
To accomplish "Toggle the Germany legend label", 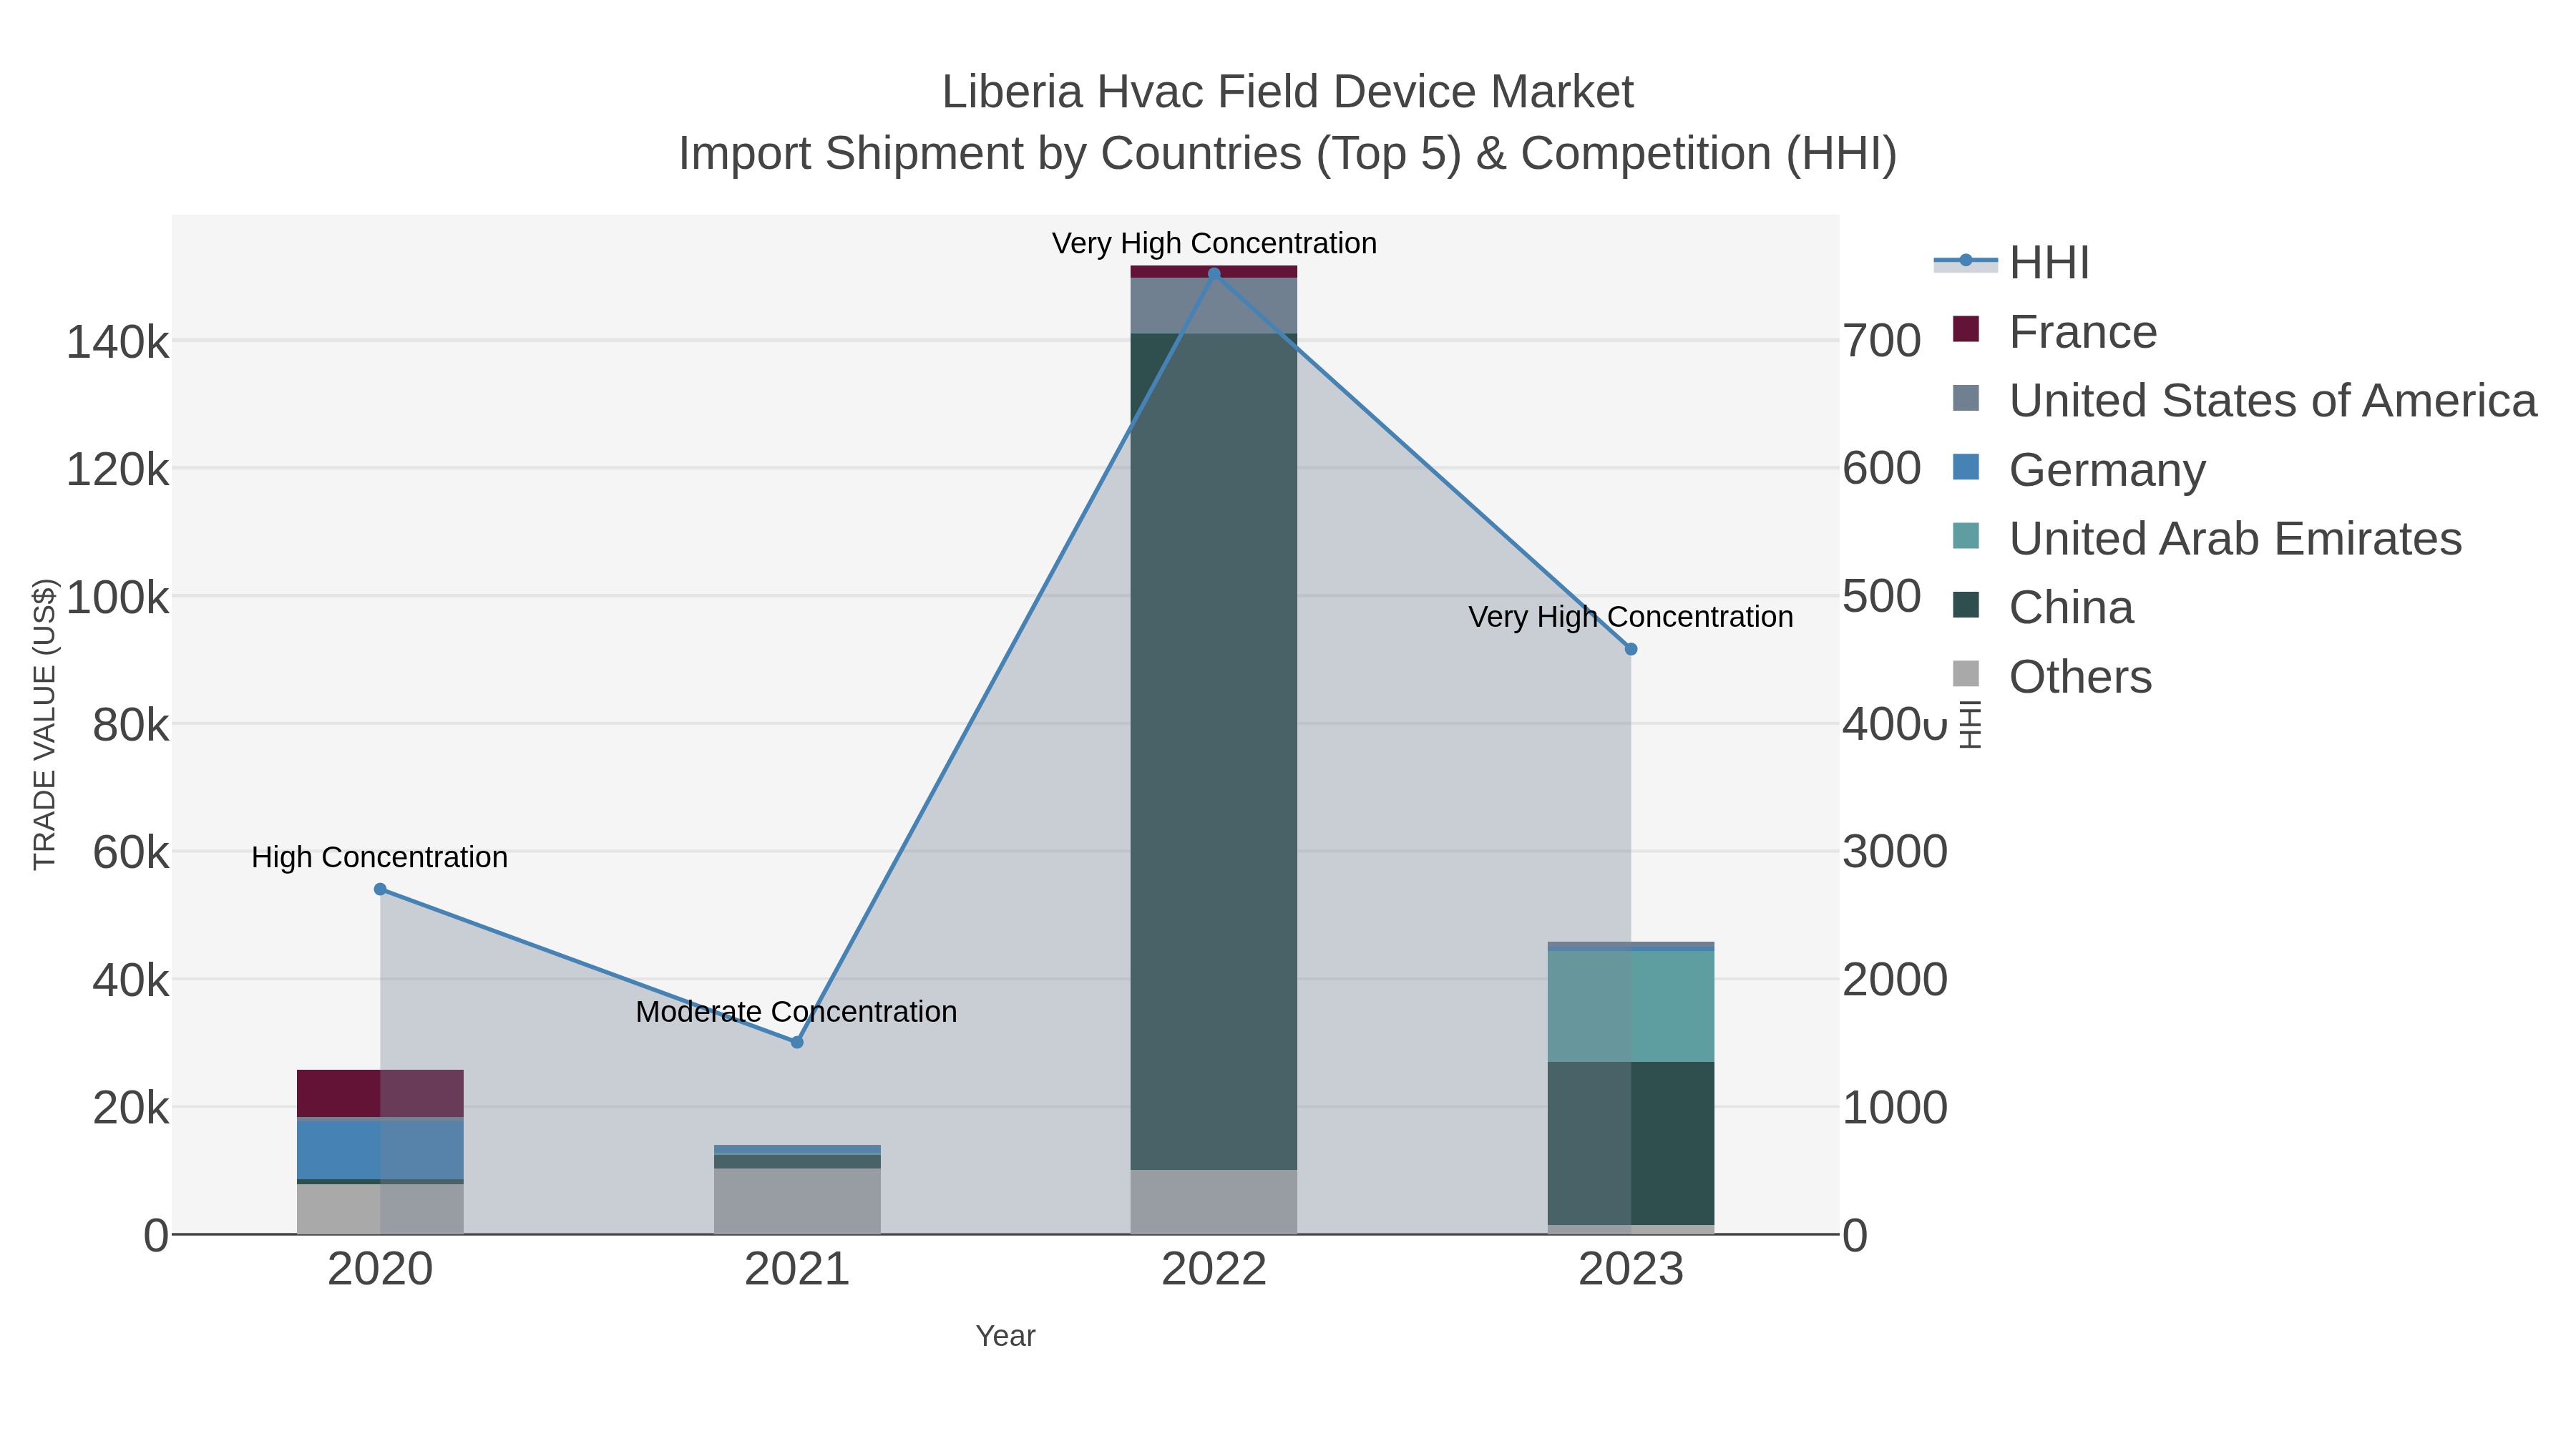I will 2107,470.
